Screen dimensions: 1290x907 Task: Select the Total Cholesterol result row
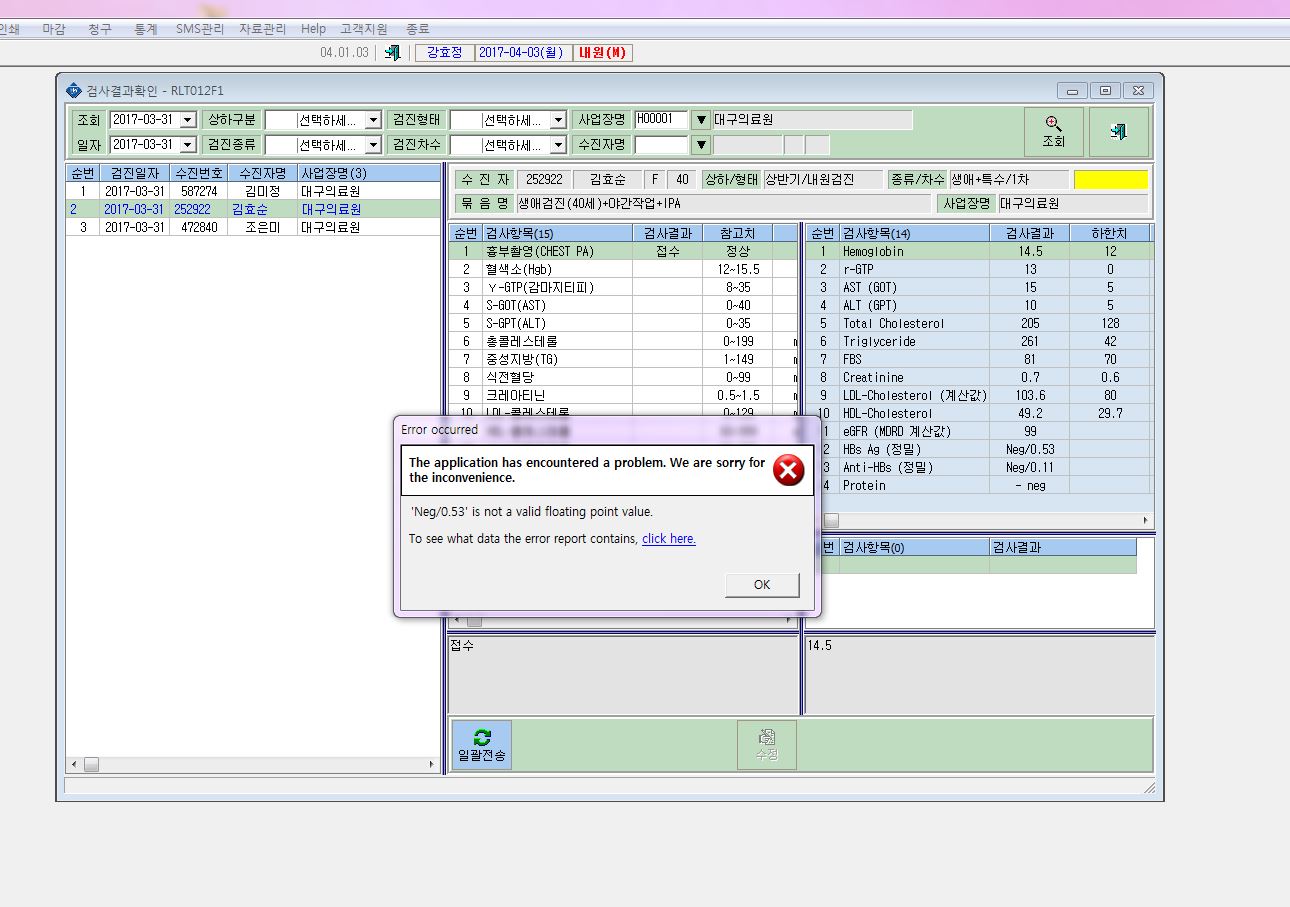[x=979, y=323]
